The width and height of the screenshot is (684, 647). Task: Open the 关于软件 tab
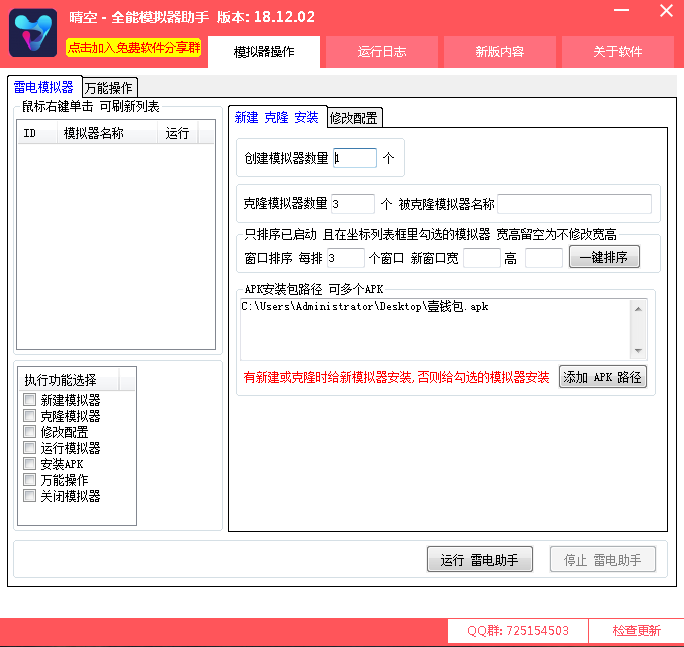point(618,52)
